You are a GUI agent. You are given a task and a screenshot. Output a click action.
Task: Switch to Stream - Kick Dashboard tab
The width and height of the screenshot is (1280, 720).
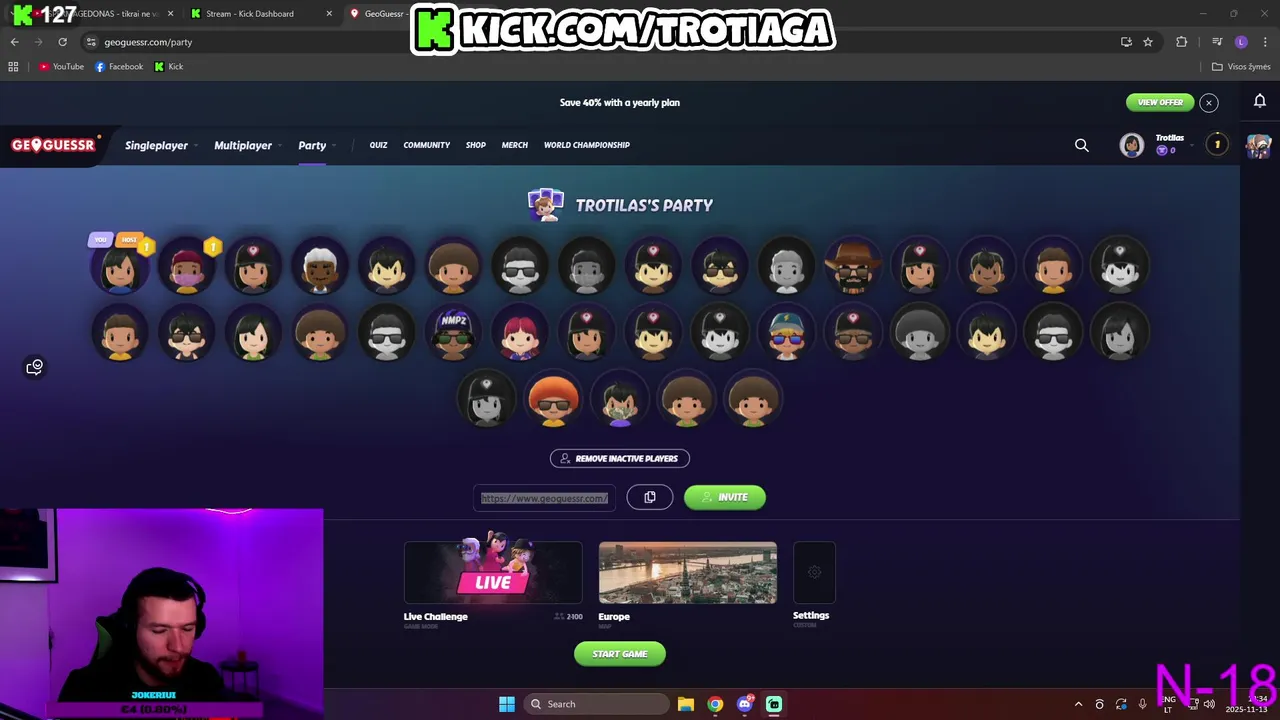pos(250,14)
